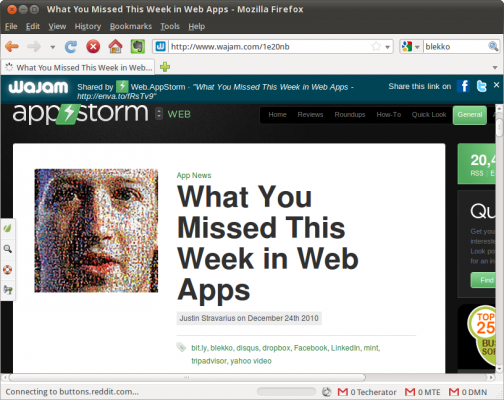Click the tripadvisor tag
Image resolution: width=504 pixels, height=400 pixels.
coord(209,361)
